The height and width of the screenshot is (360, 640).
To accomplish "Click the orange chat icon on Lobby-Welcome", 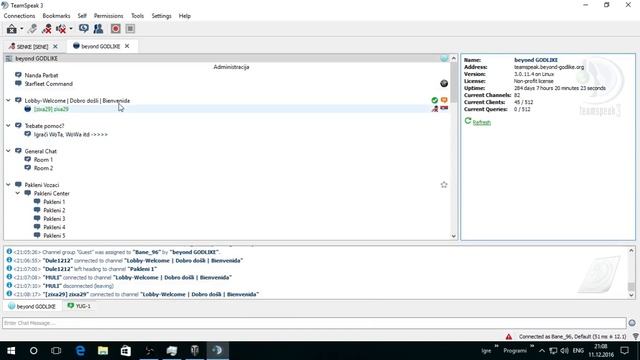I will point(444,100).
